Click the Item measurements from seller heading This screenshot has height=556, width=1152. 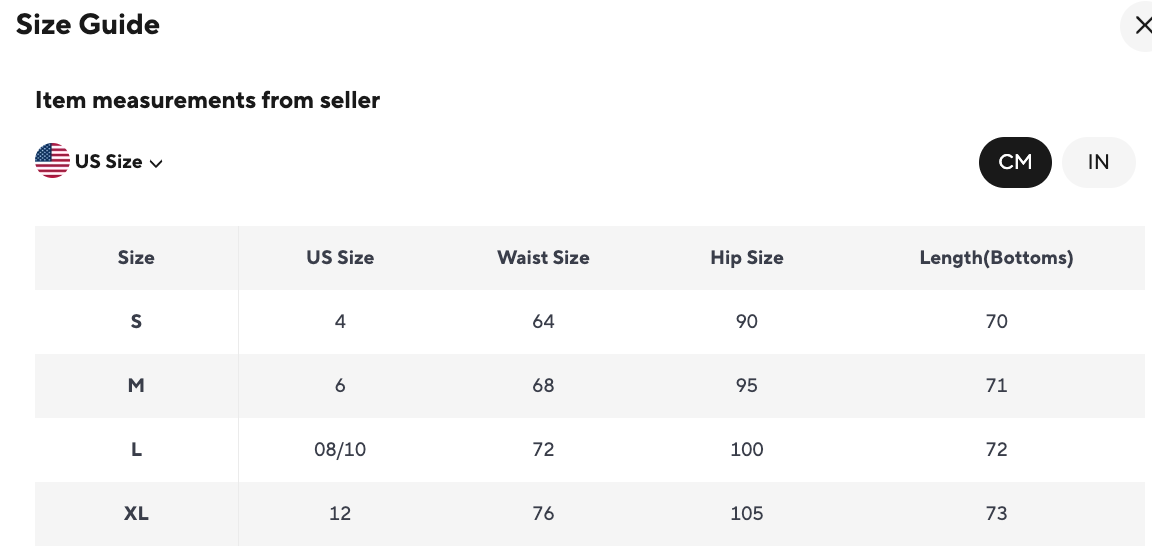point(207,100)
